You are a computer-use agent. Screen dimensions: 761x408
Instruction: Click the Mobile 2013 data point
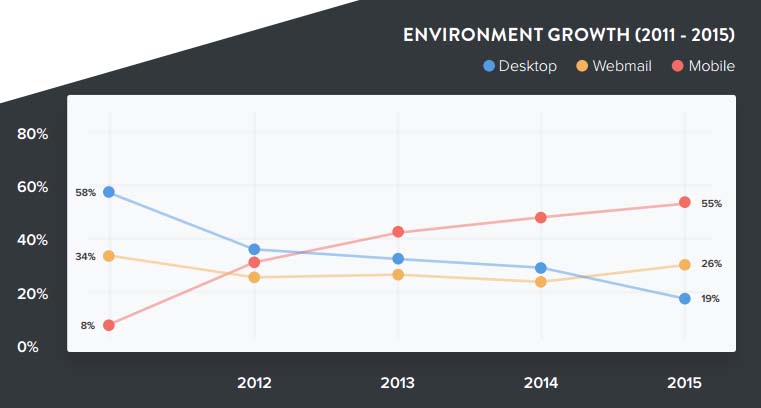pyautogui.click(x=398, y=232)
